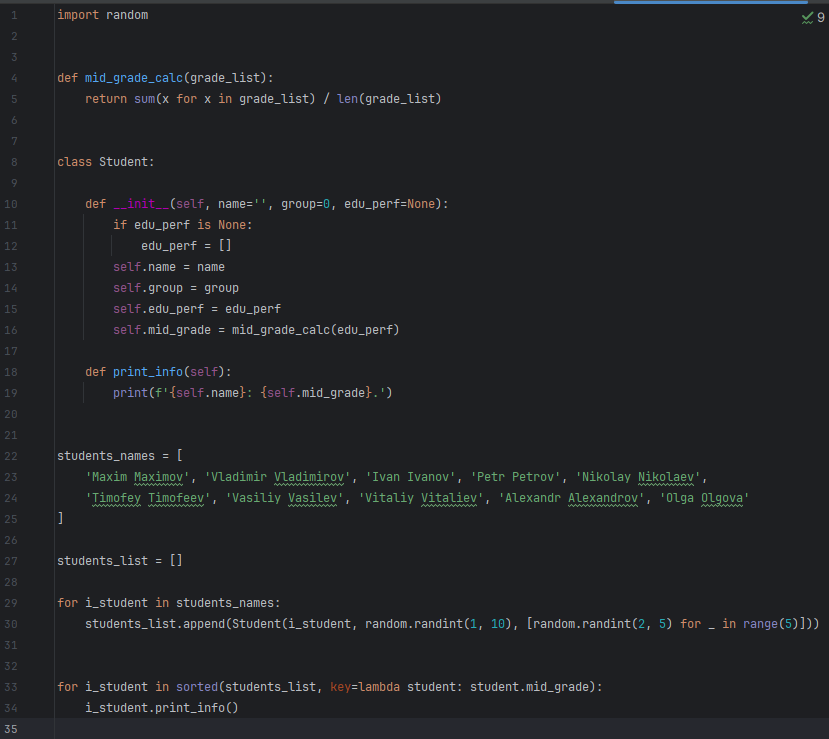Click the 'Vladimir Vladimirov' string
The image size is (829, 739).
pyautogui.click(x=277, y=477)
